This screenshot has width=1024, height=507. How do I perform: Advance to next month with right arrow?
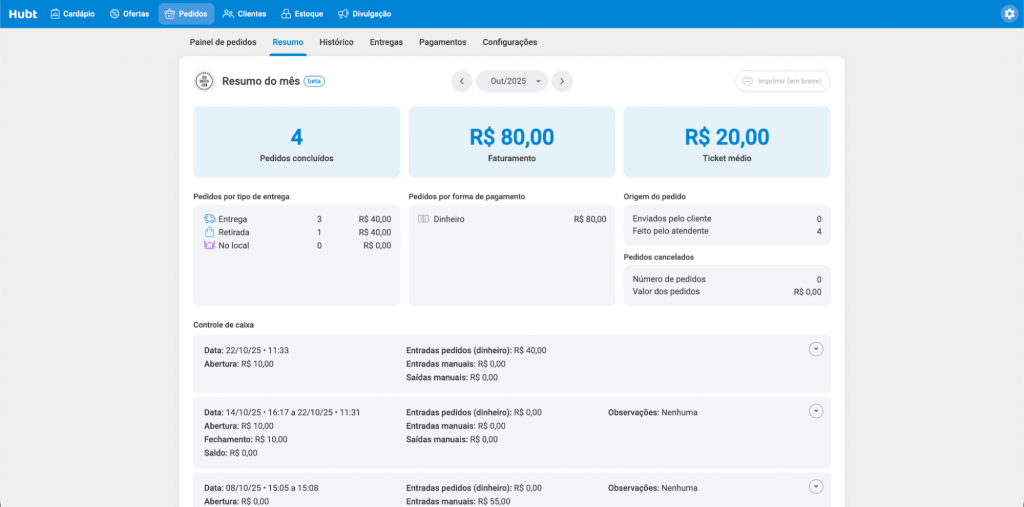[562, 82]
